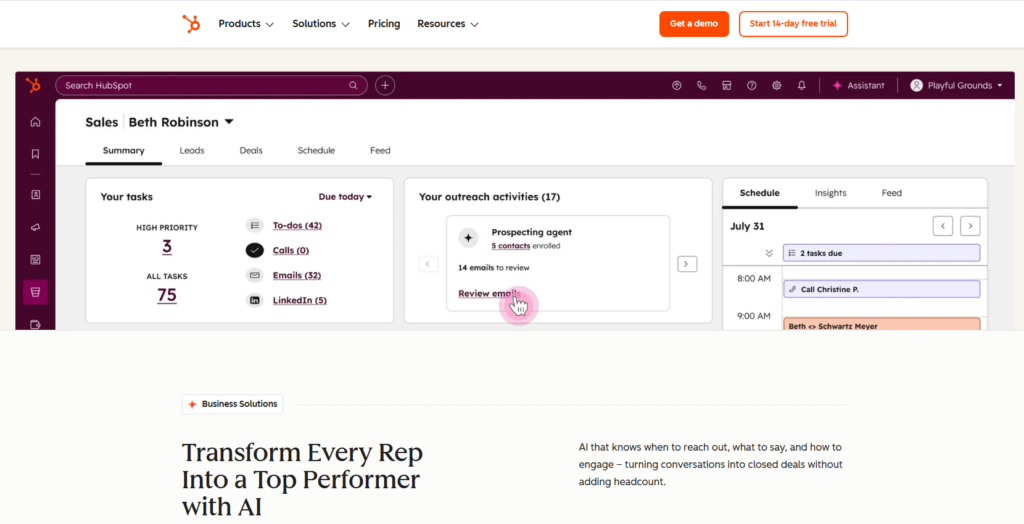Open the Marketing megaphone sidebar icon
The height and width of the screenshot is (524, 1024).
pyautogui.click(x=35, y=227)
